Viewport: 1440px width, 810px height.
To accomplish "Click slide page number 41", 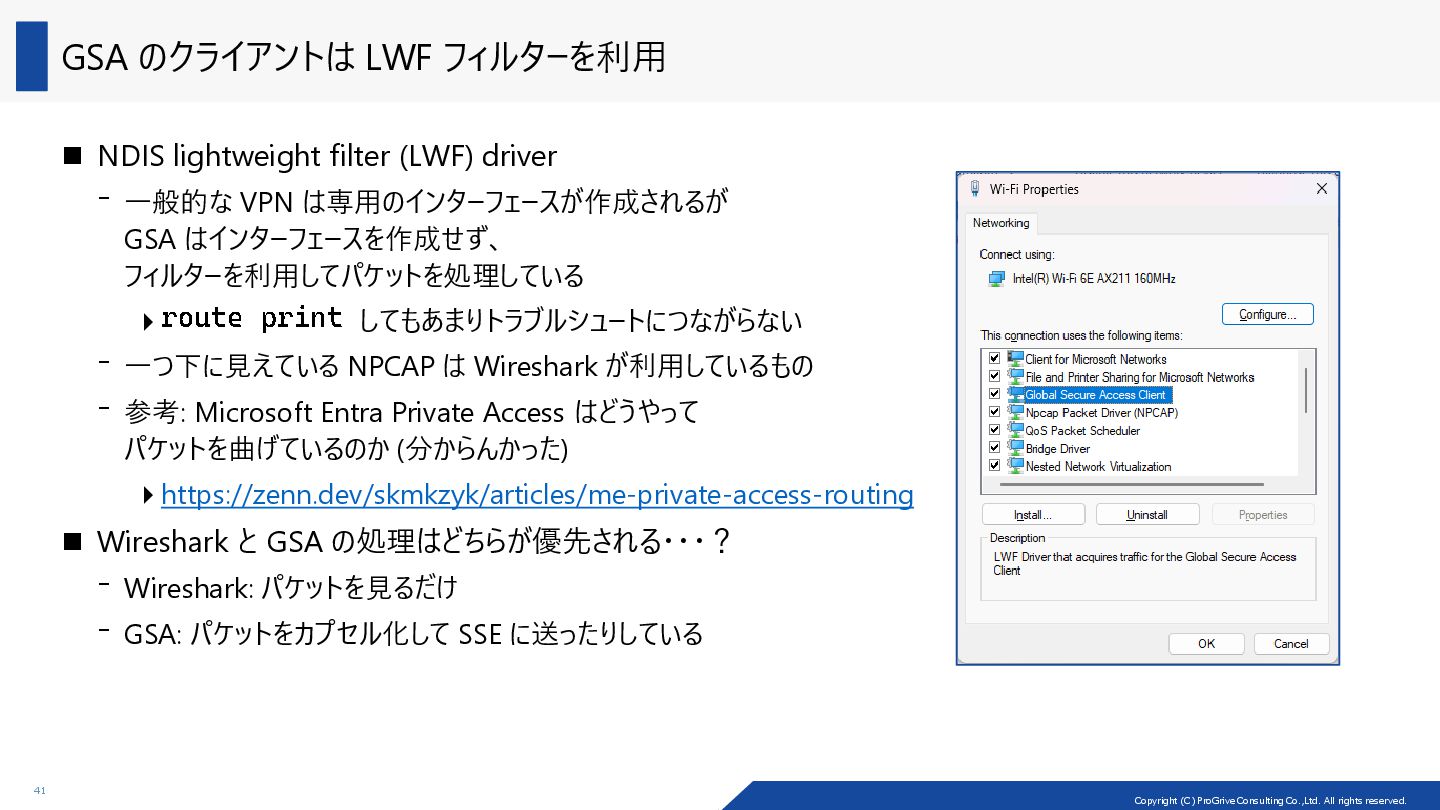I will (40, 790).
